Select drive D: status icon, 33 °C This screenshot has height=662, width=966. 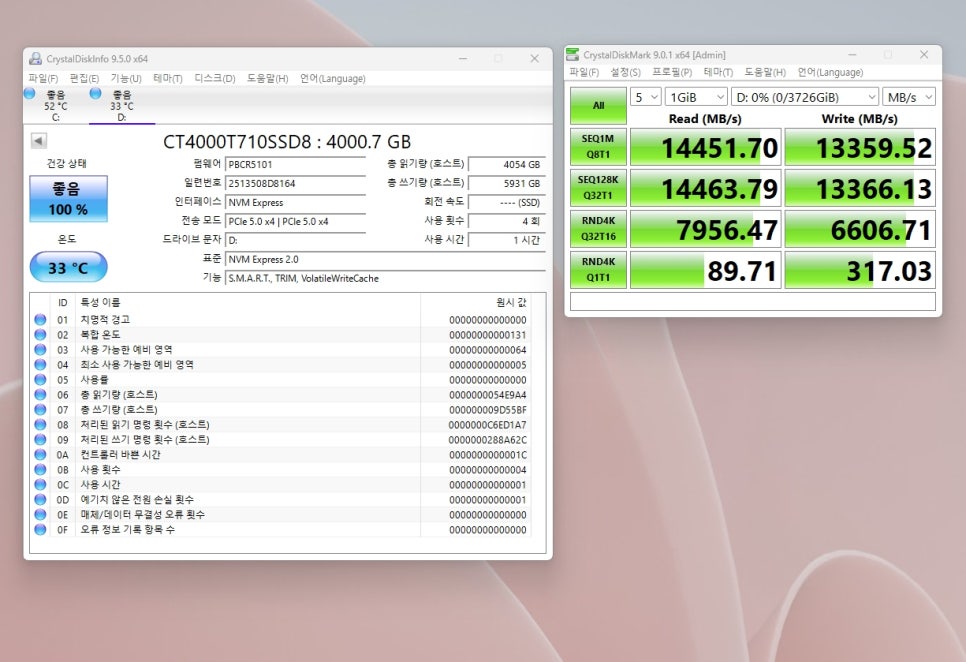[95, 94]
